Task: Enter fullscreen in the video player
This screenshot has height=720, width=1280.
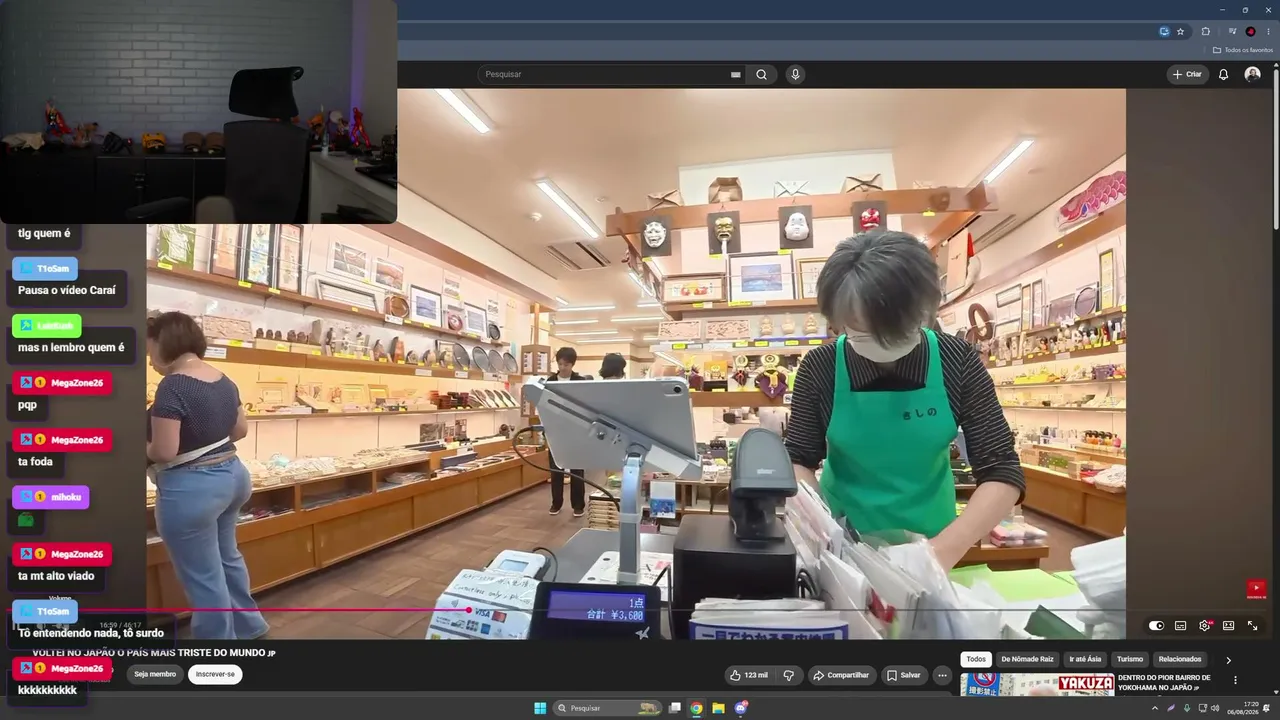Action: click(1252, 626)
